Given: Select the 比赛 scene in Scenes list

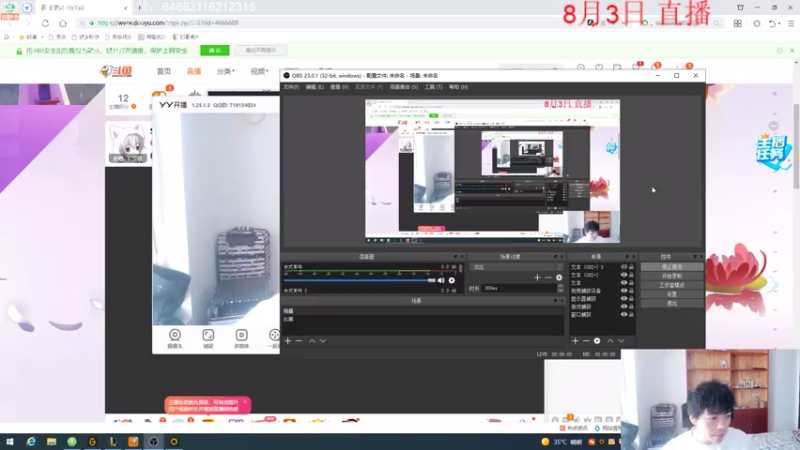Looking at the screenshot, I should (x=422, y=319).
